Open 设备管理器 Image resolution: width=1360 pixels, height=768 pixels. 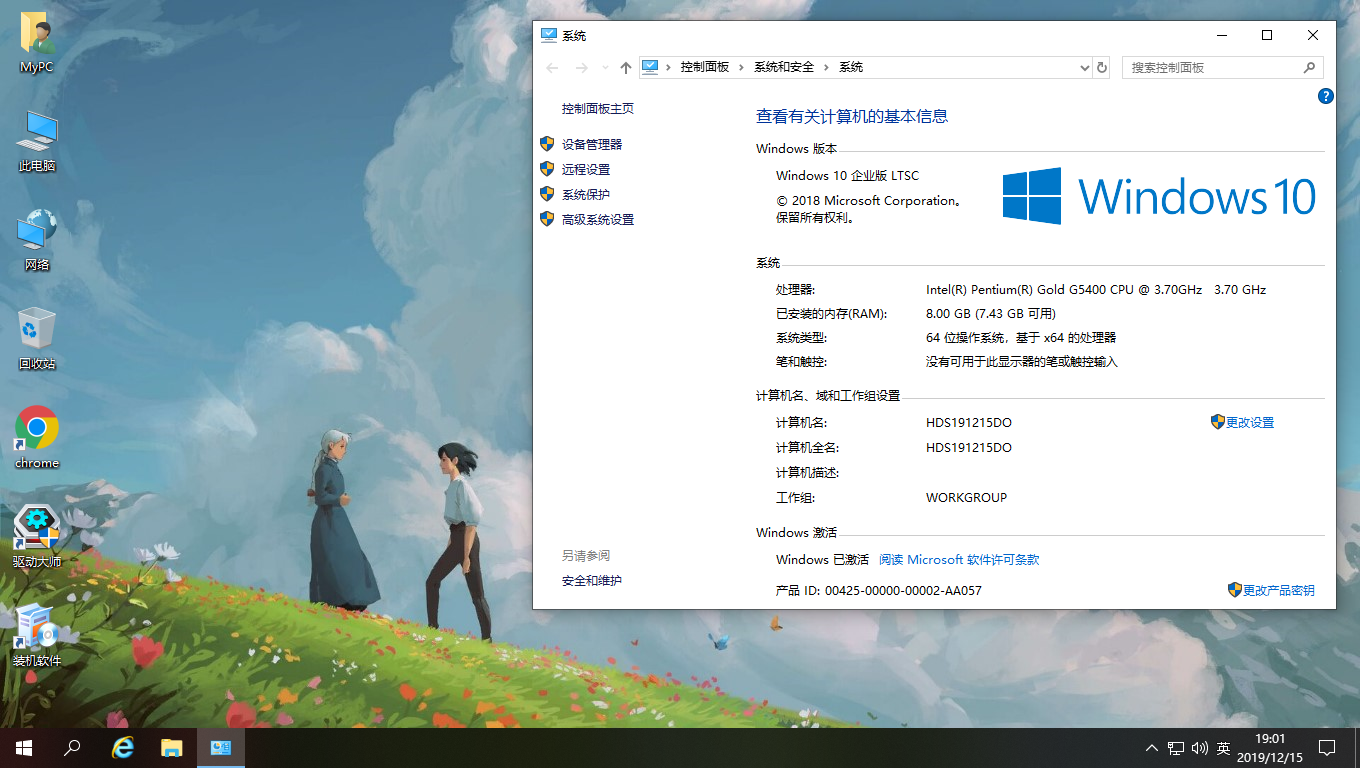[592, 144]
